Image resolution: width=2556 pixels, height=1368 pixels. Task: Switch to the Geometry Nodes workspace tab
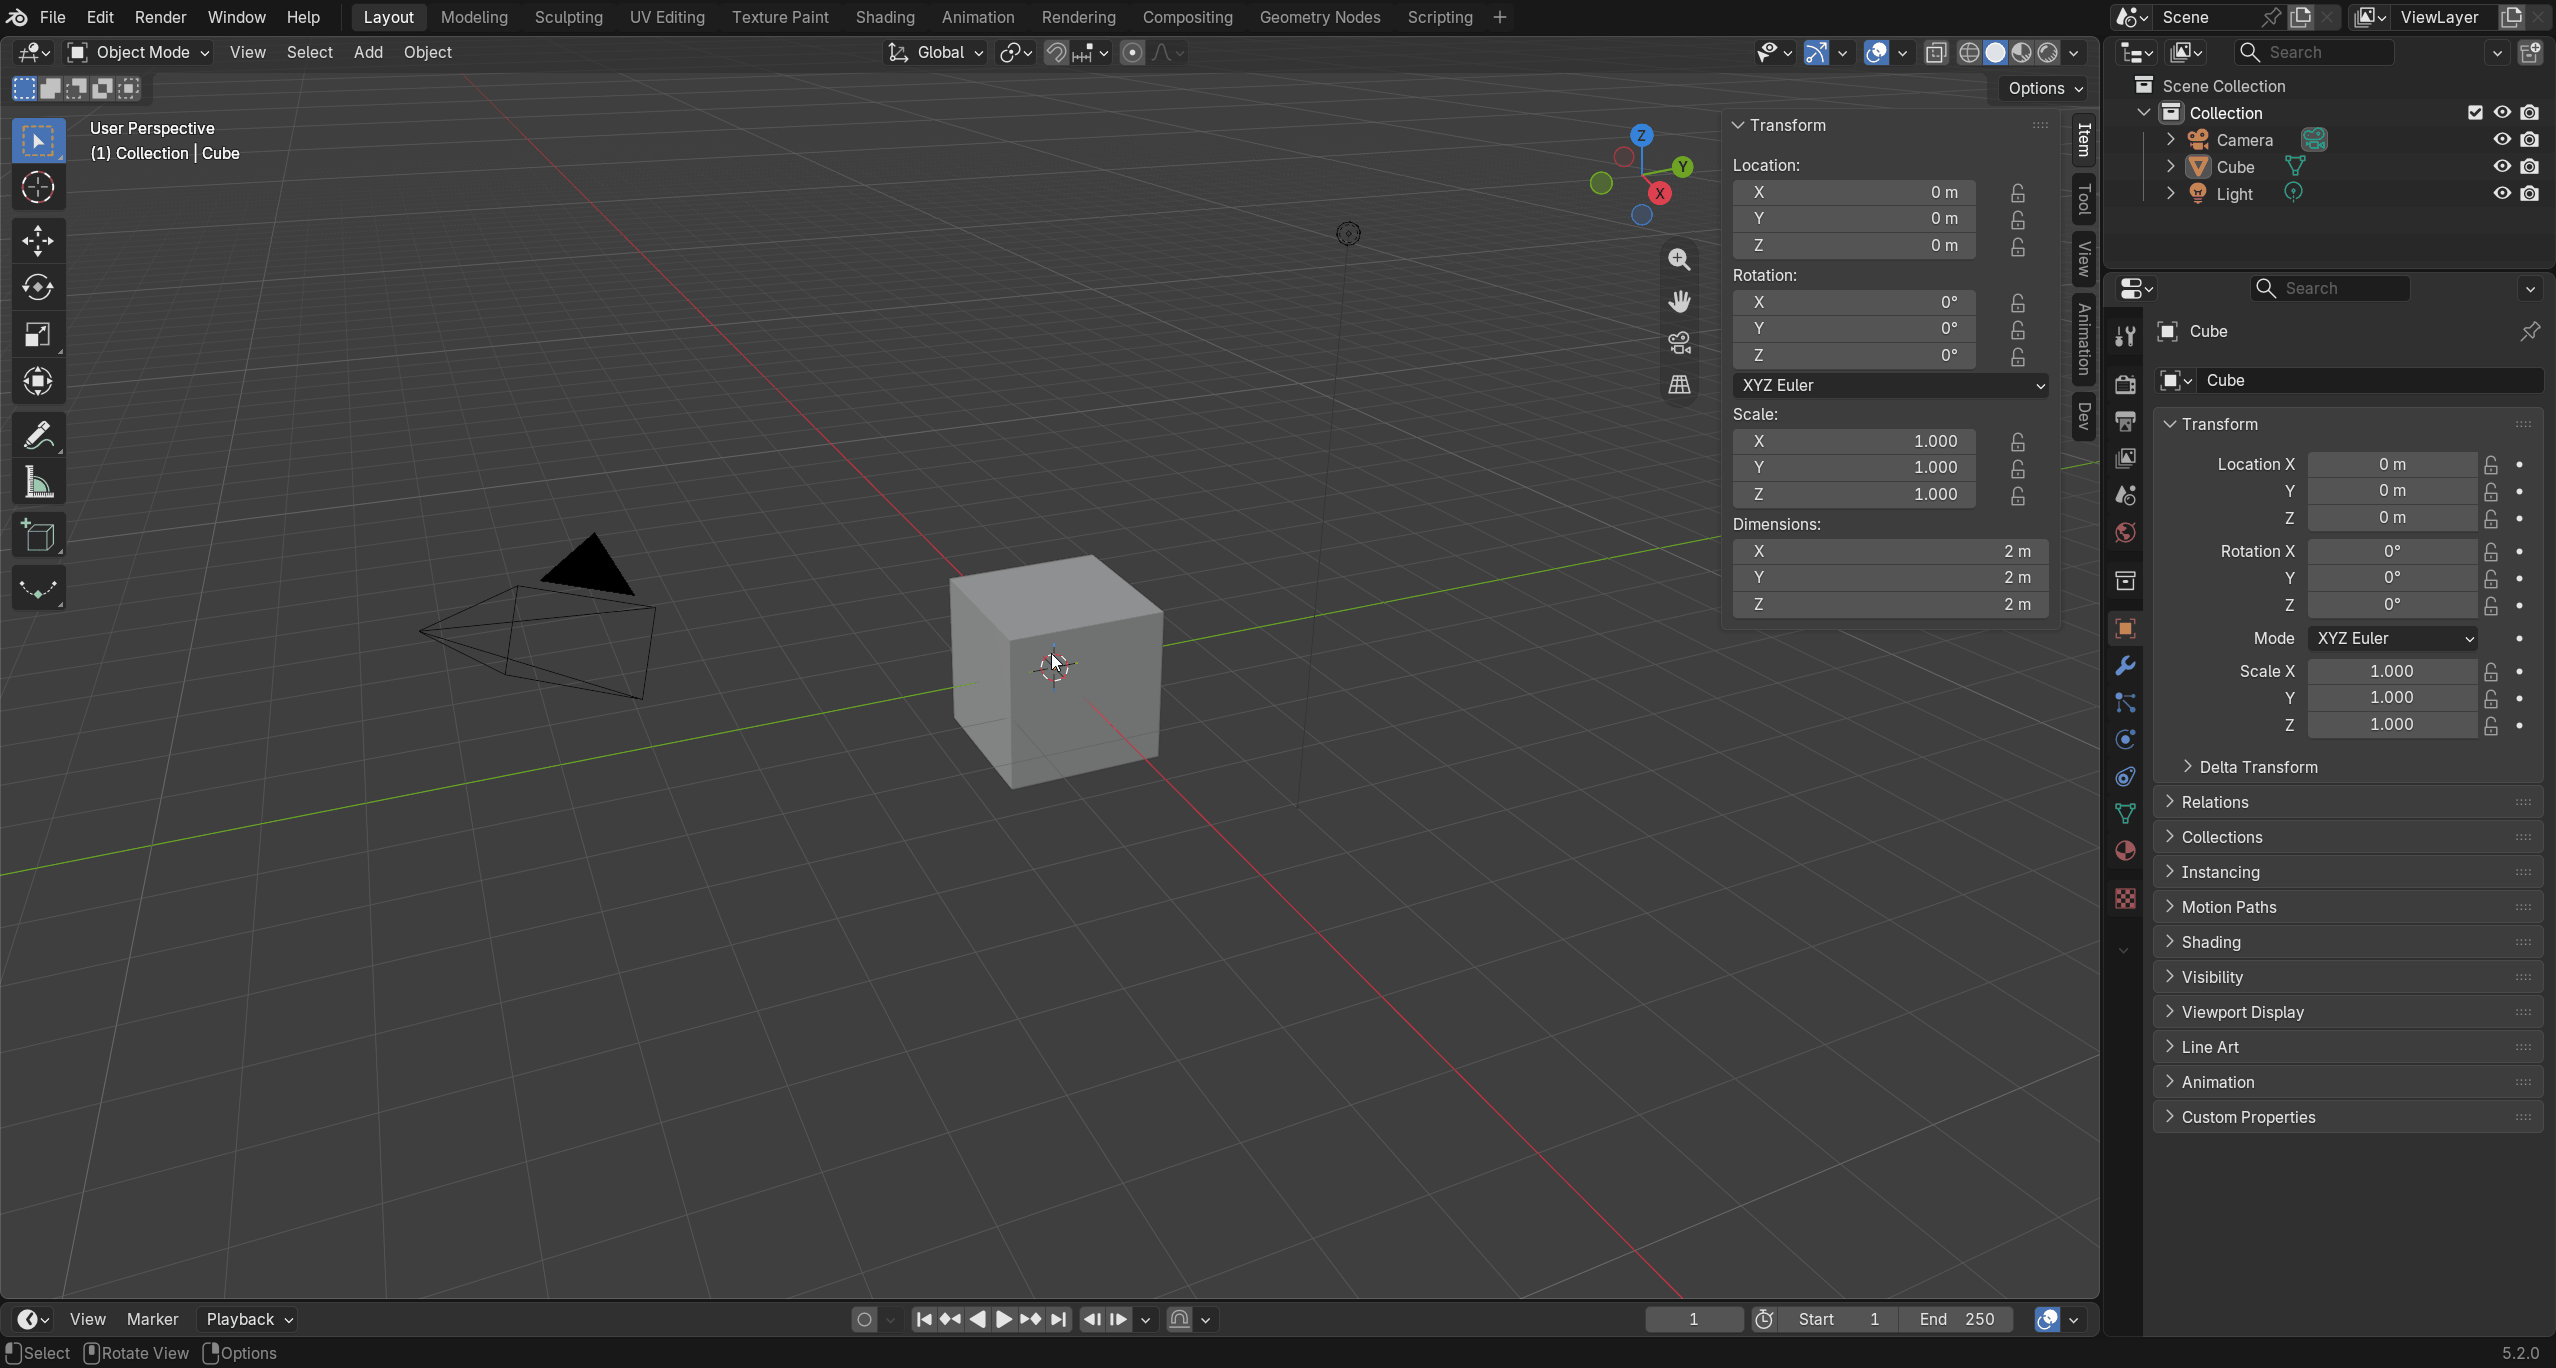point(1320,17)
